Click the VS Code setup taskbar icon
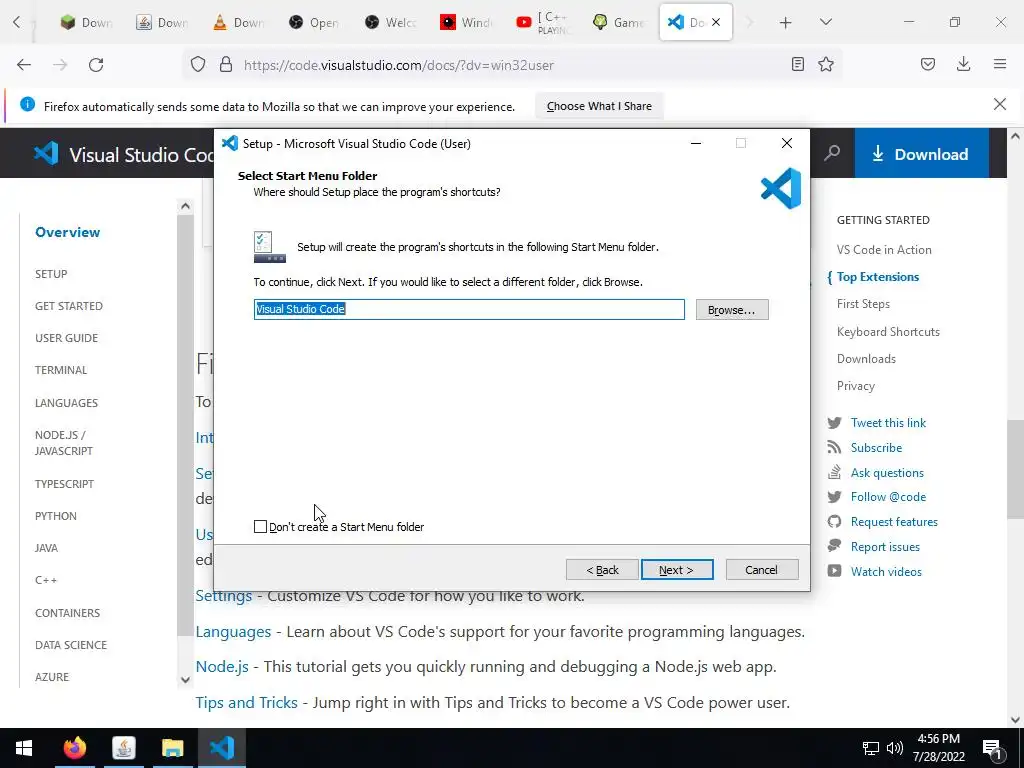Image resolution: width=1024 pixels, height=768 pixels. point(222,748)
